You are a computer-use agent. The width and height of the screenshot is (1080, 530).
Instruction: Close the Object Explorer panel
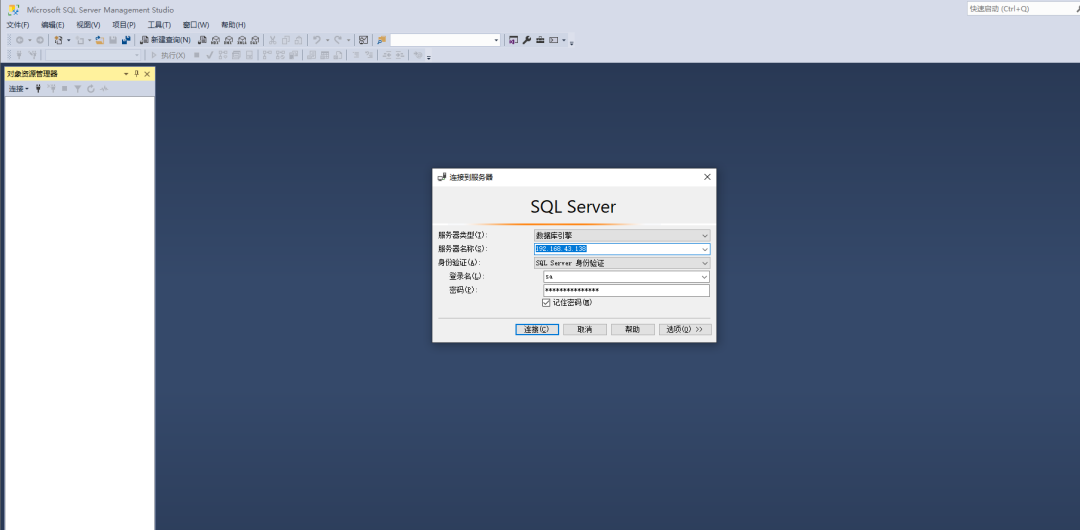coord(147,74)
